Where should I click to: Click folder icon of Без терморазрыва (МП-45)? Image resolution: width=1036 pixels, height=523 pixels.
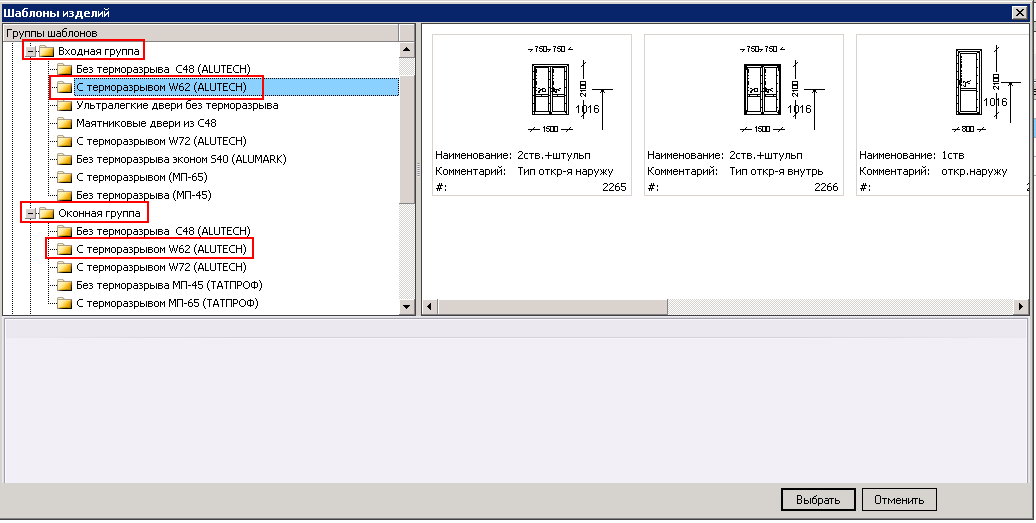[x=65, y=195]
